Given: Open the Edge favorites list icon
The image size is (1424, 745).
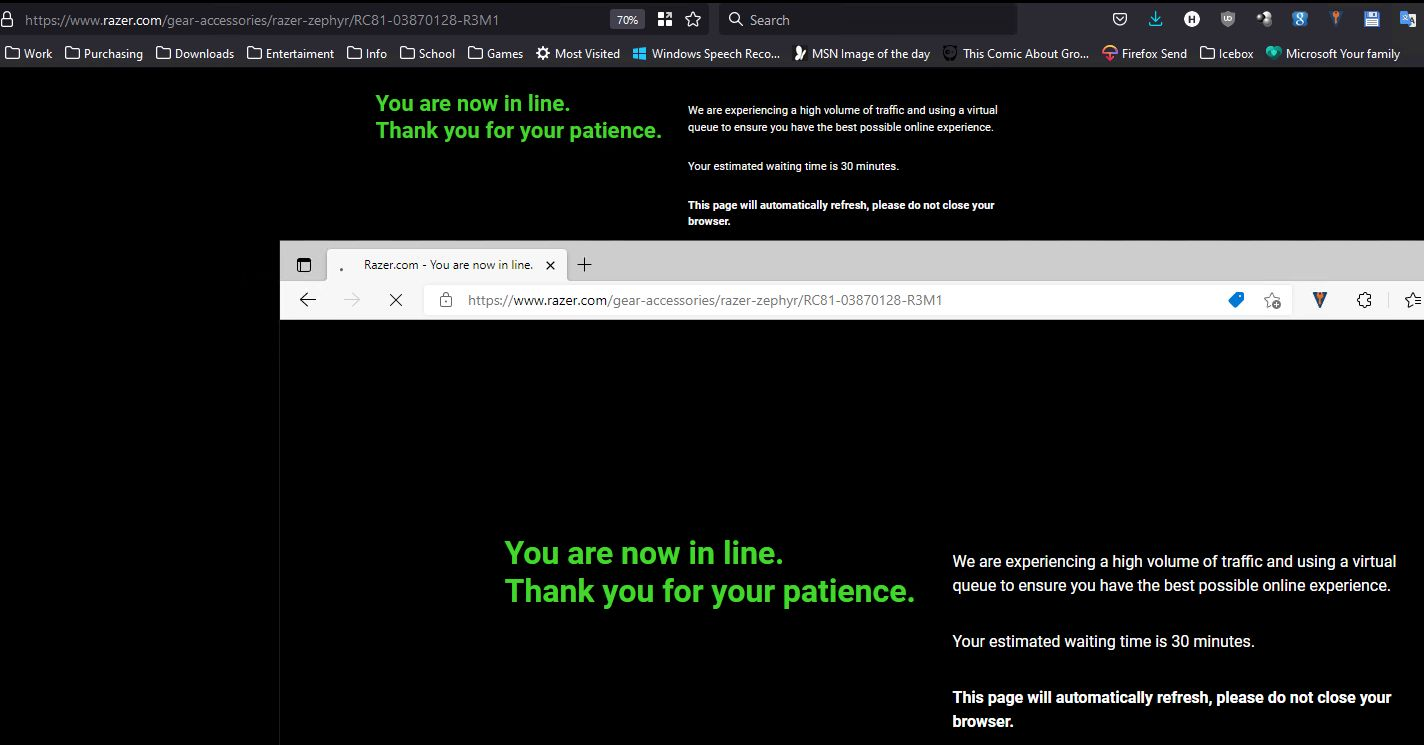Looking at the screenshot, I should (x=1413, y=300).
